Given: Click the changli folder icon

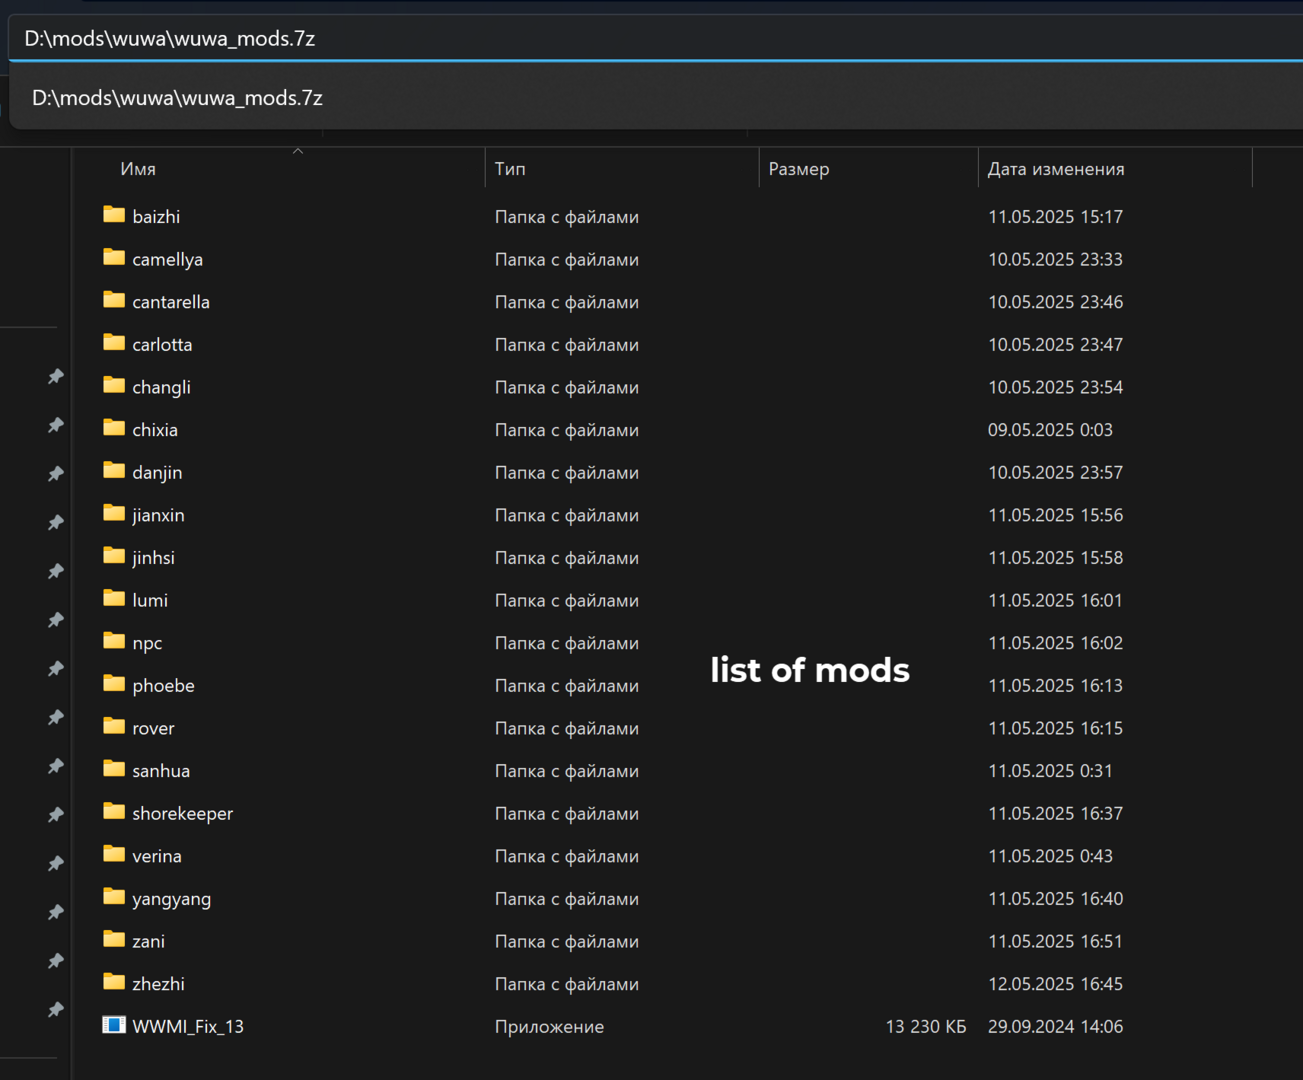Looking at the screenshot, I should (114, 386).
